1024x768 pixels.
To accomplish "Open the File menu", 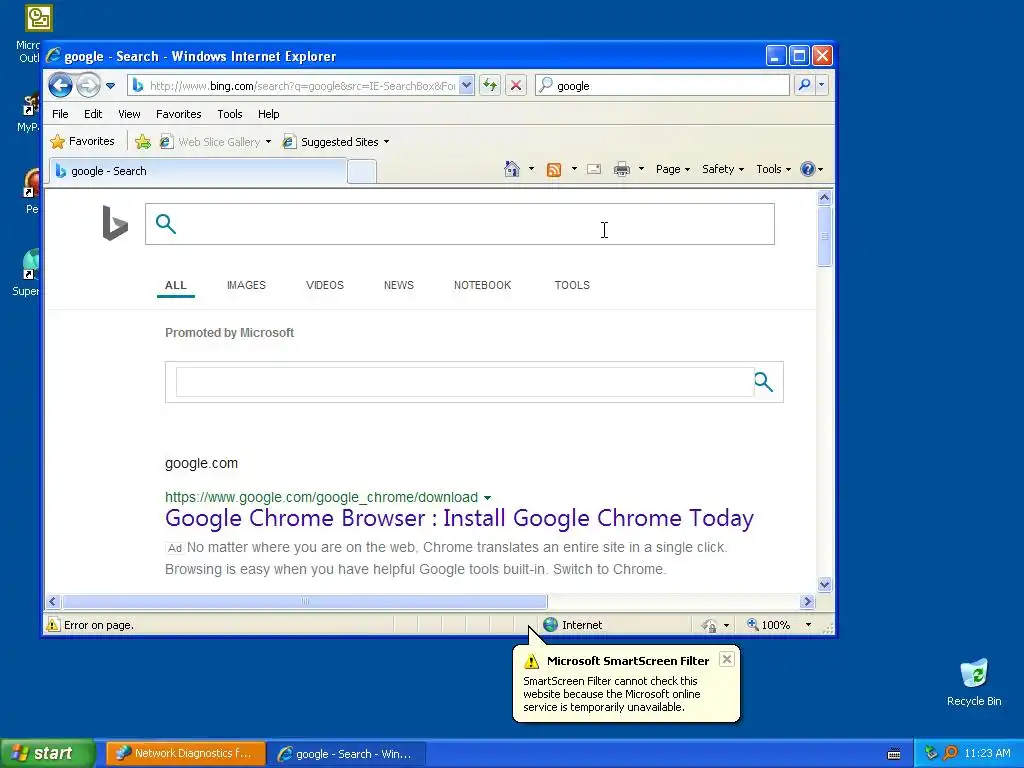I will click(60, 114).
